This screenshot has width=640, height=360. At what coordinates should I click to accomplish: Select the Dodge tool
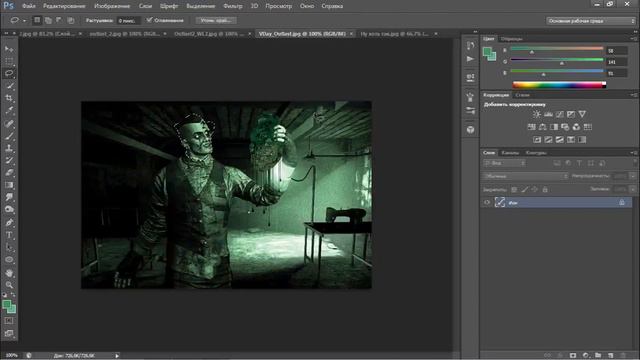pos(9,210)
